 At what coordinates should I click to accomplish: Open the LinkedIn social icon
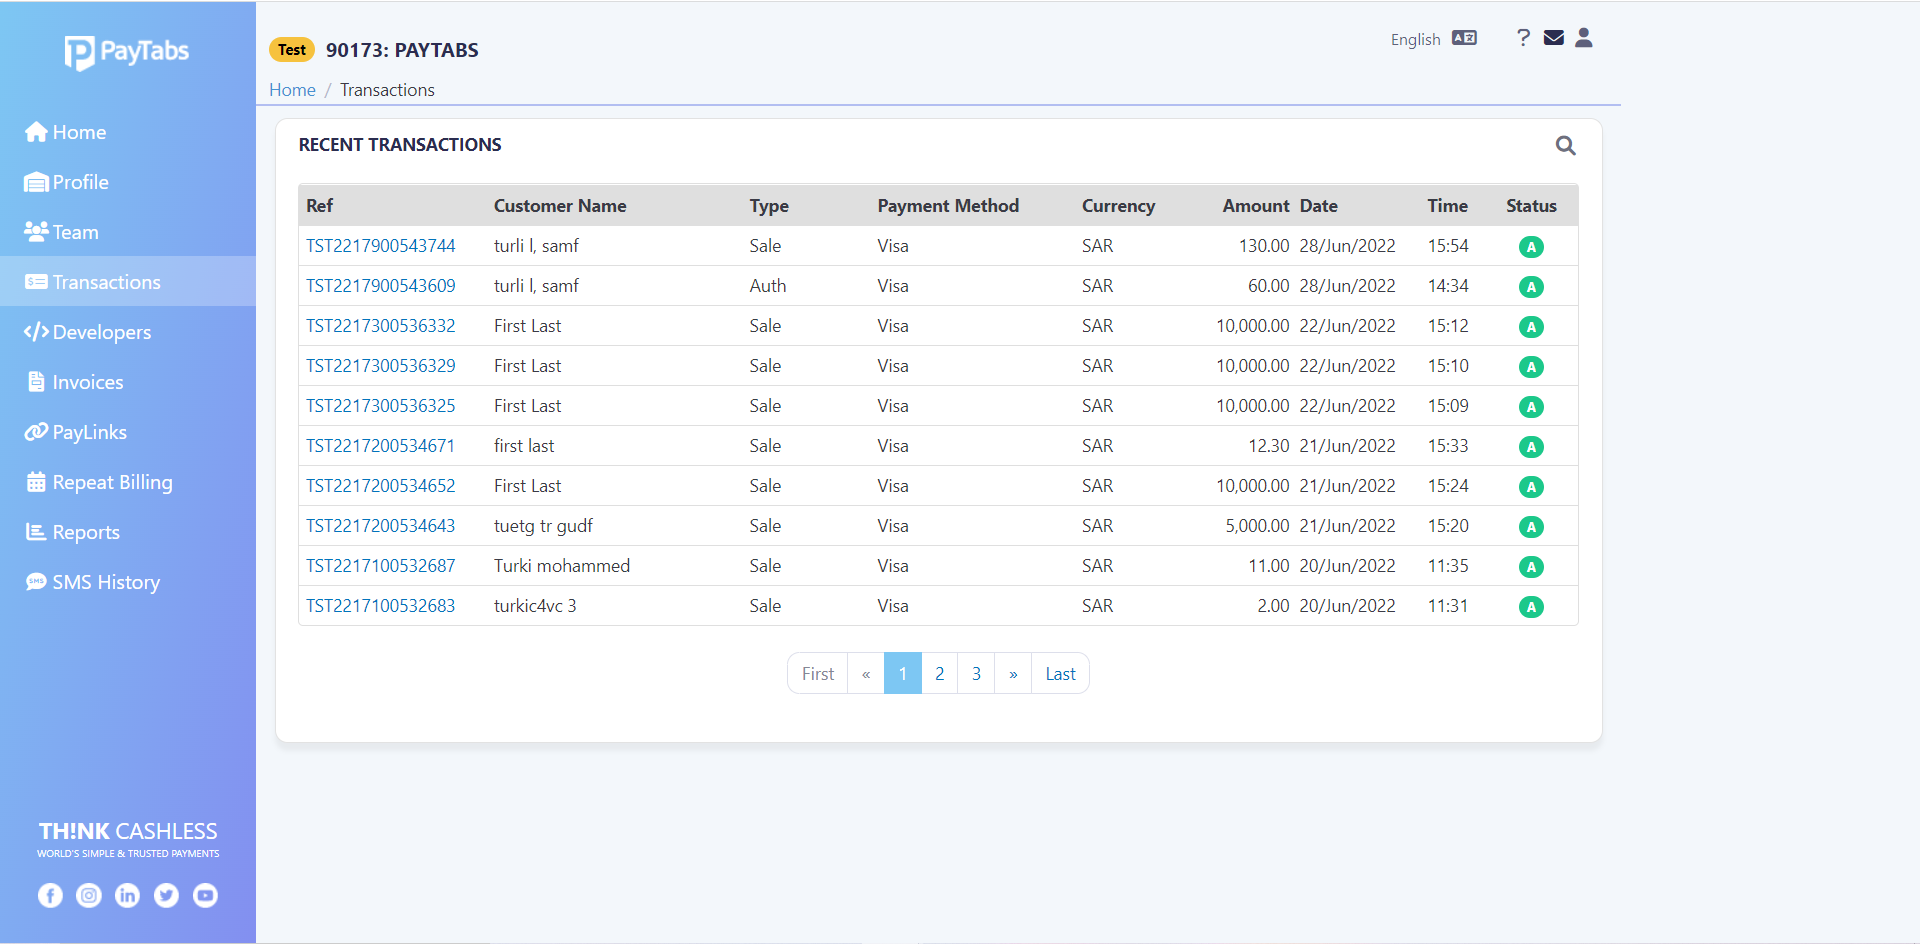pos(127,895)
